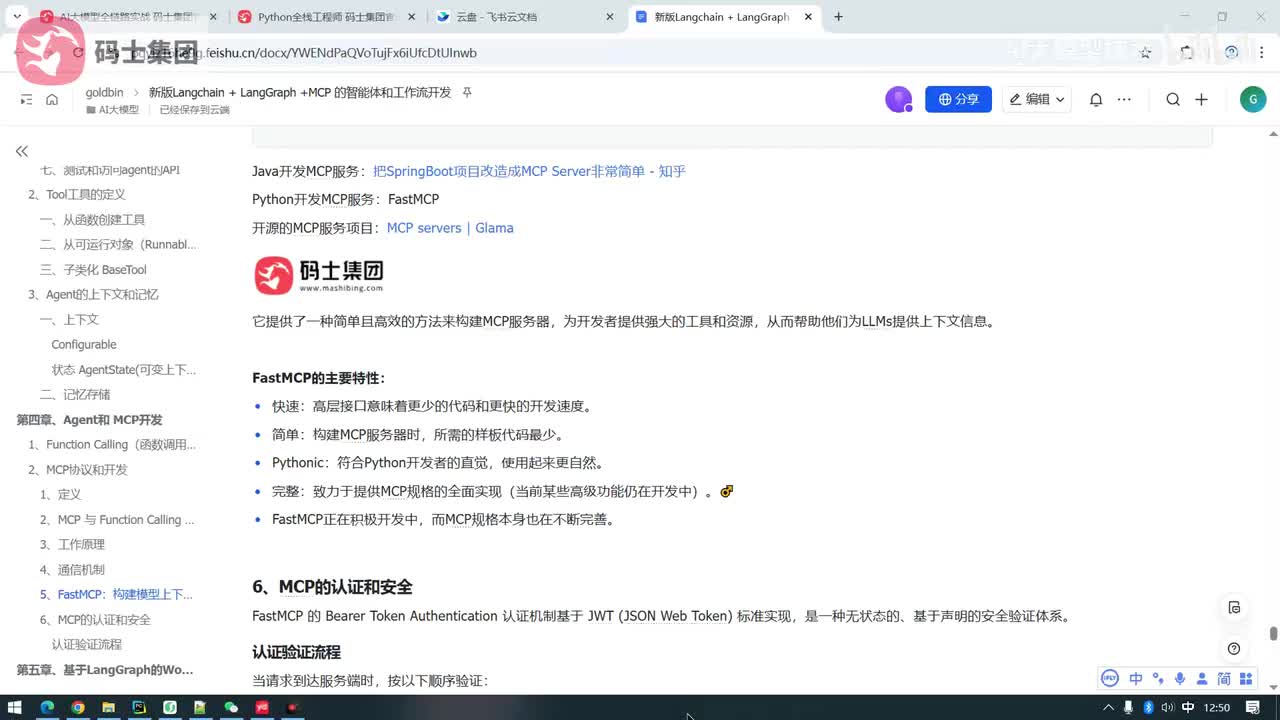This screenshot has width=1280, height=720.
Task: Click the iFLY input method logo
Action: coord(1110,679)
